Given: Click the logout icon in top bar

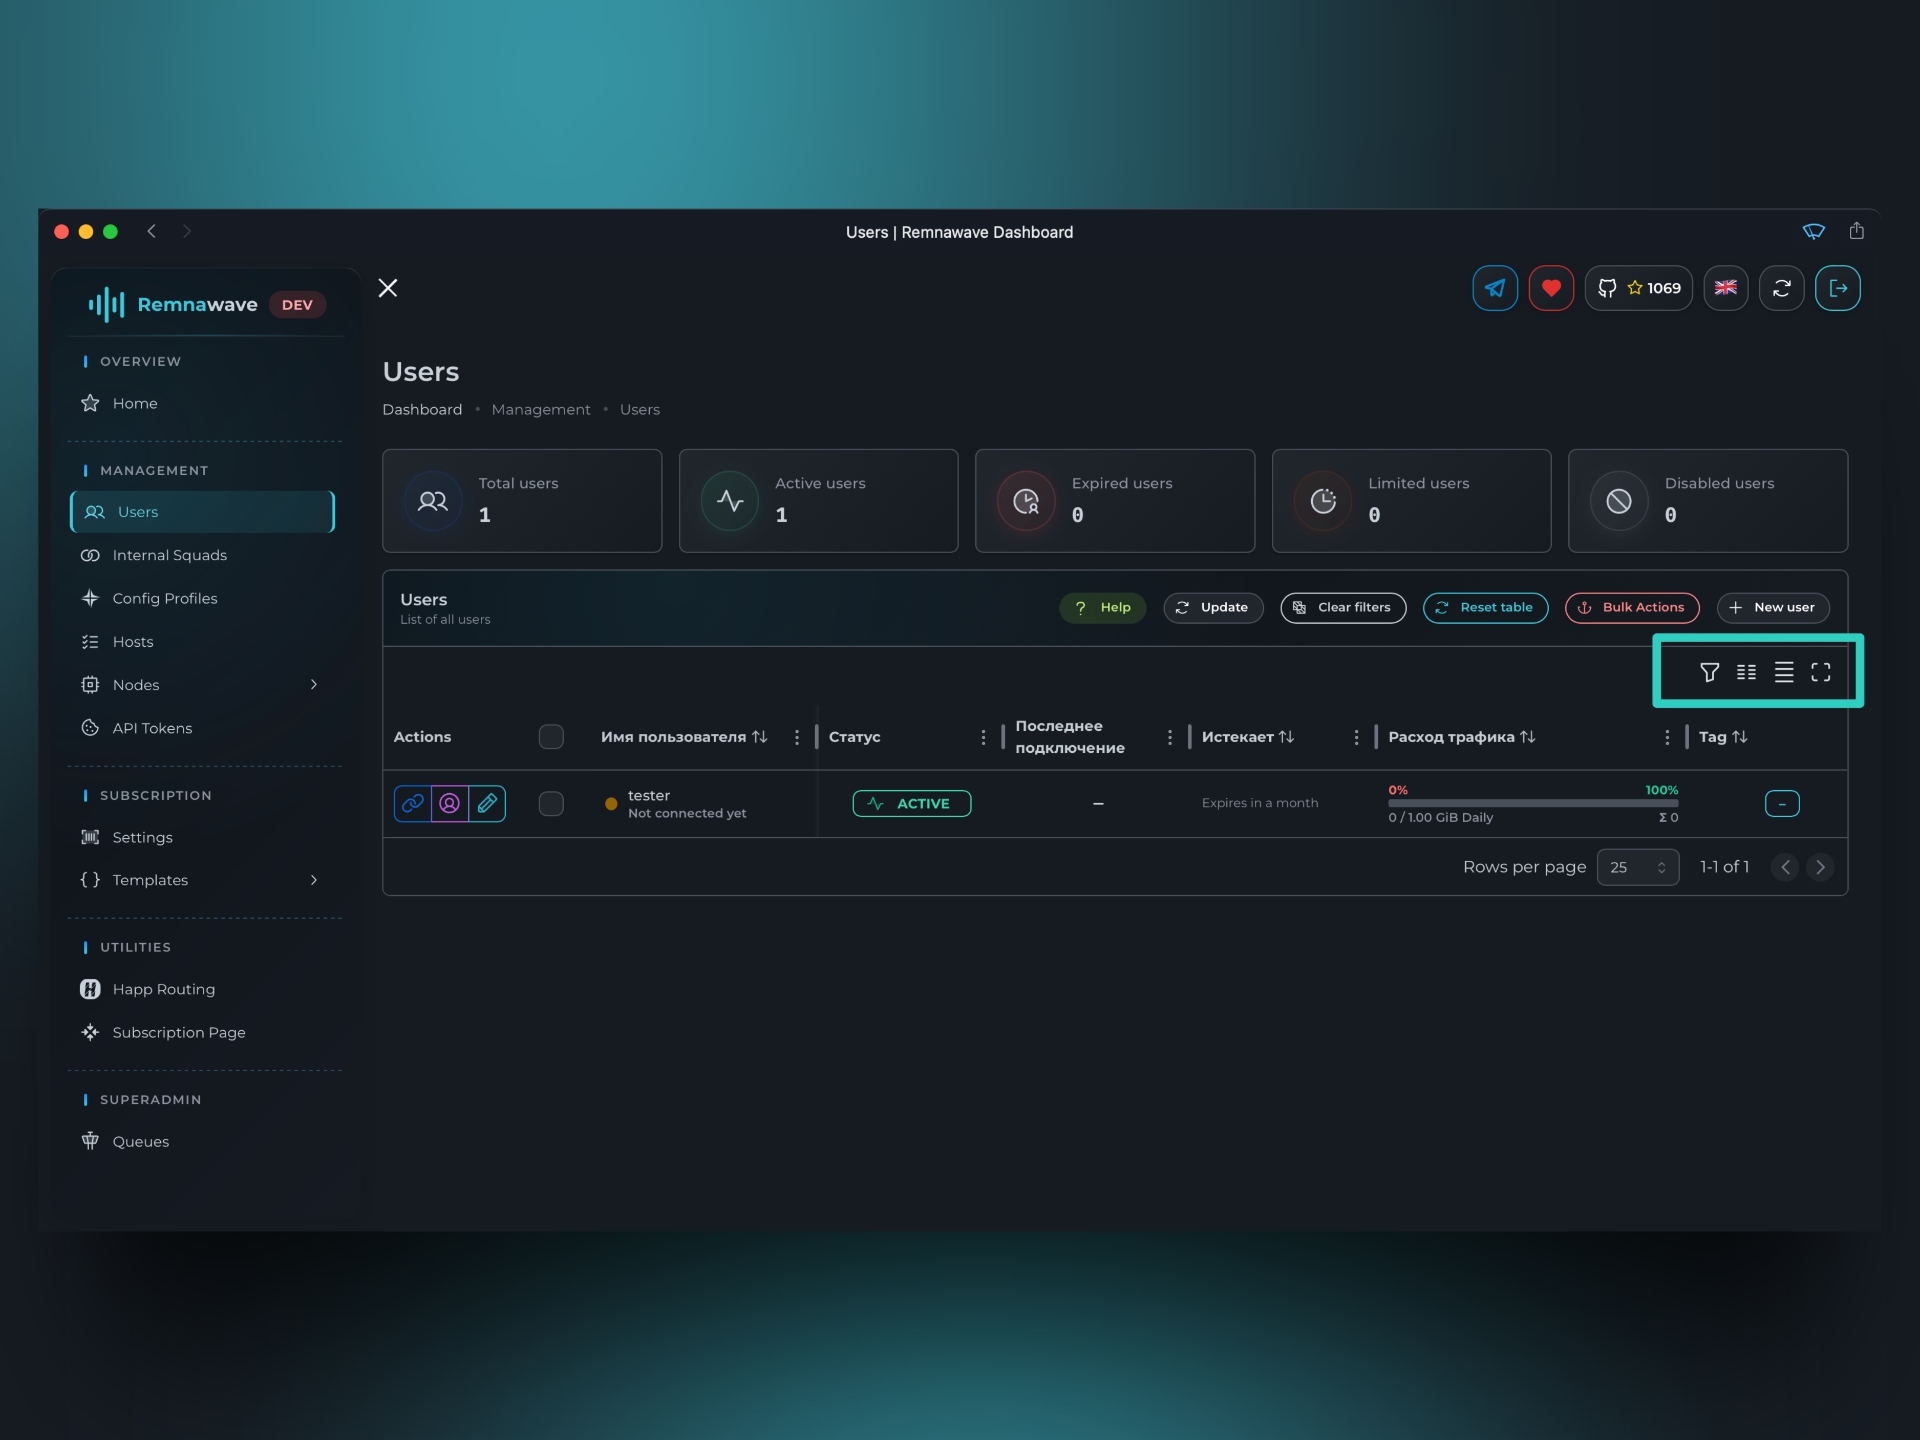Looking at the screenshot, I should pyautogui.click(x=1837, y=288).
